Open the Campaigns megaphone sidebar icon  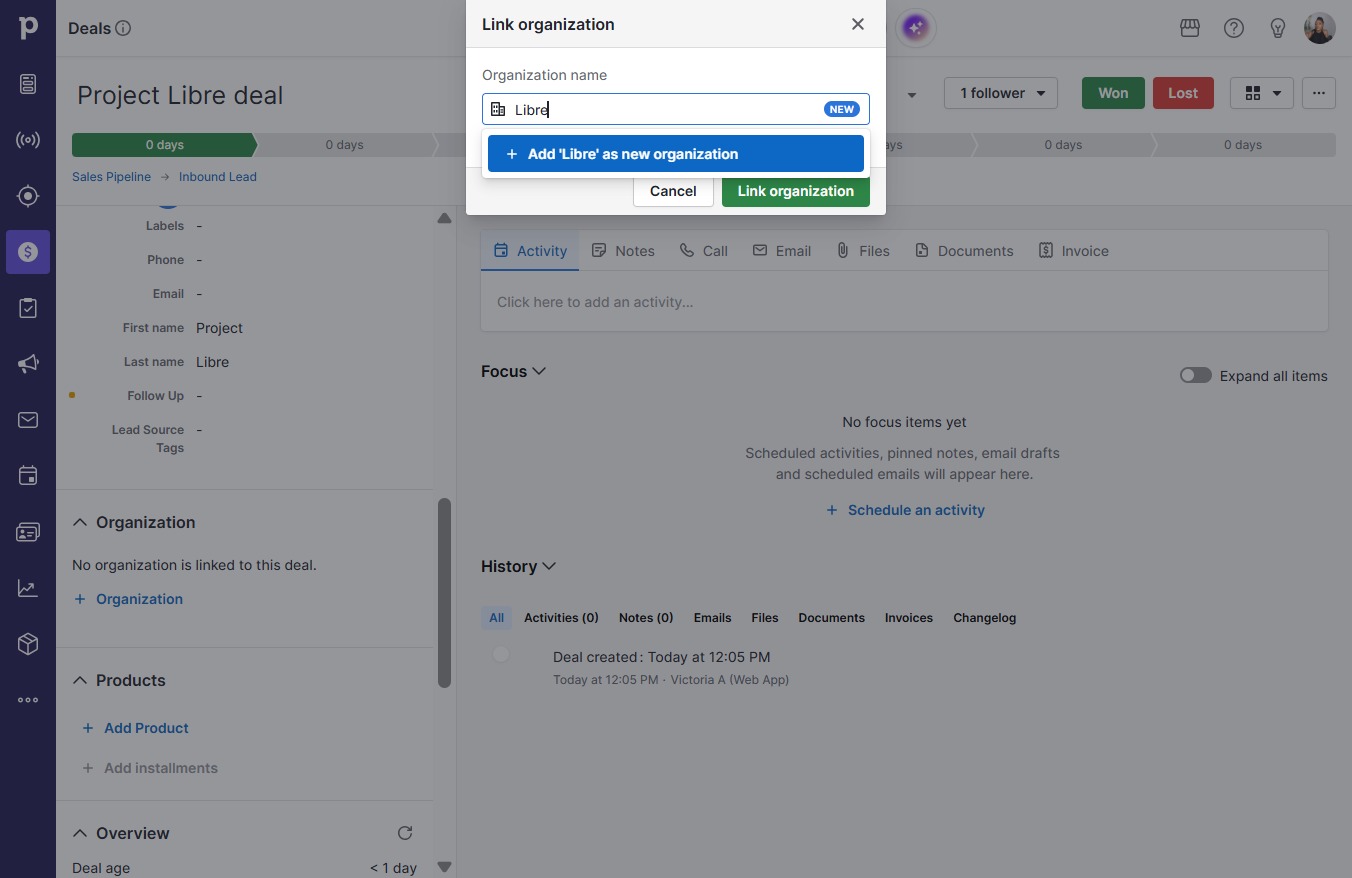[x=28, y=364]
